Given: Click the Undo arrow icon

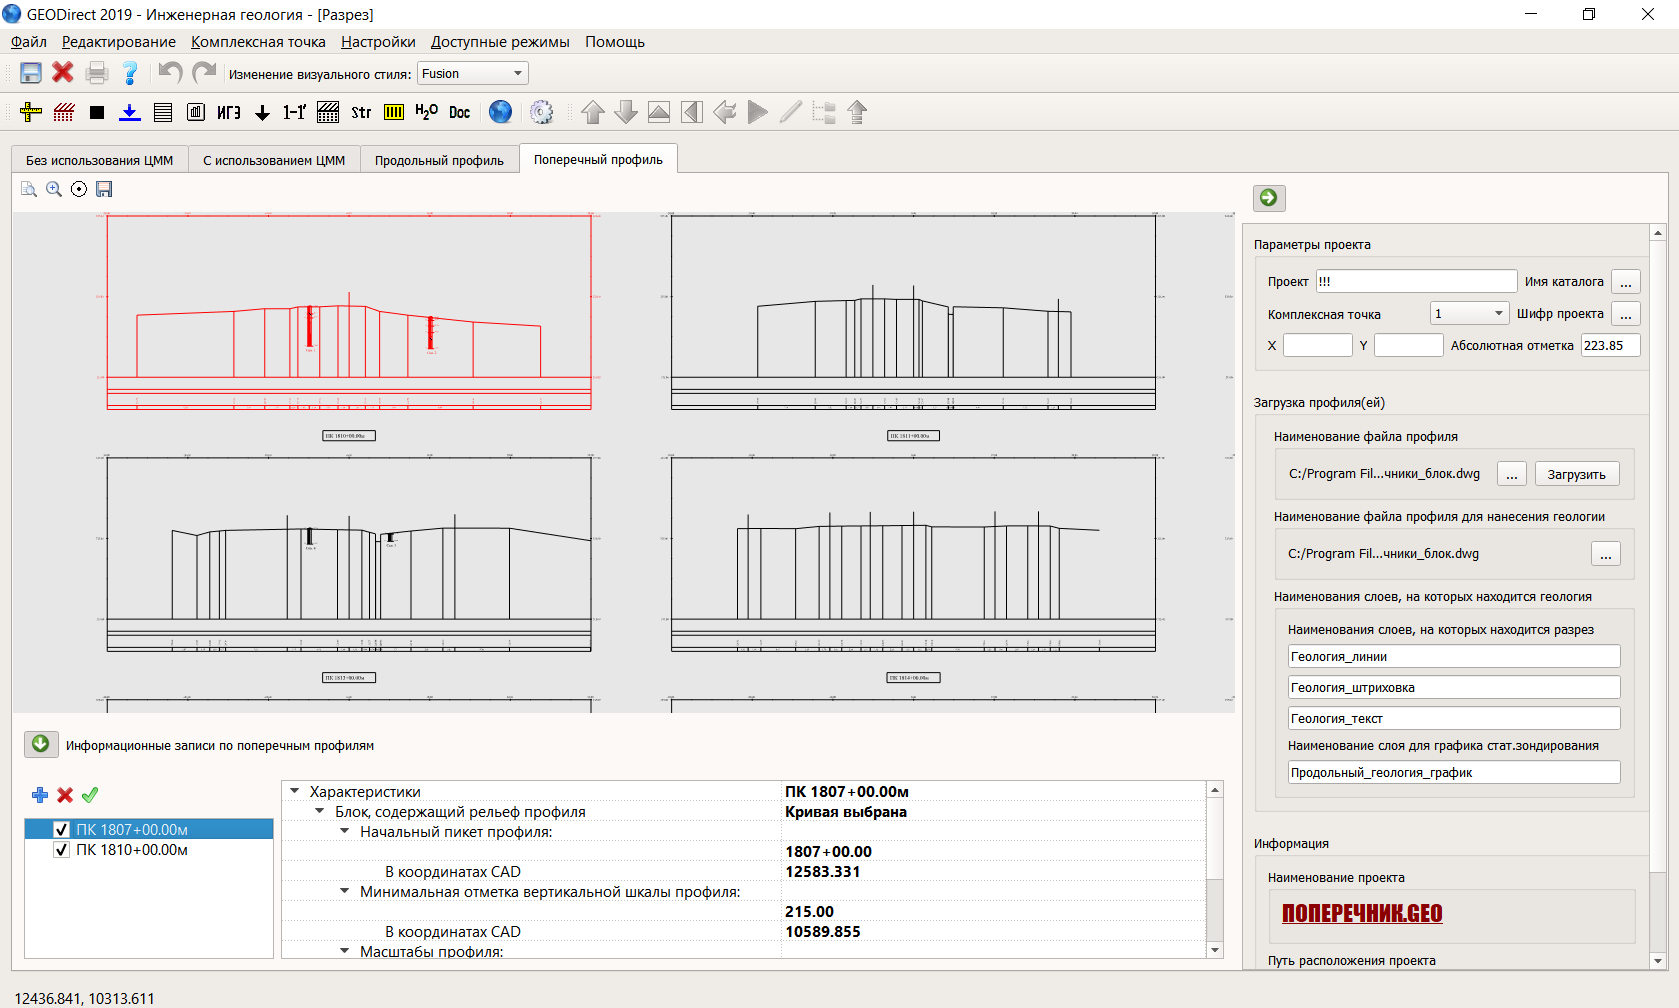Looking at the screenshot, I should tap(171, 72).
